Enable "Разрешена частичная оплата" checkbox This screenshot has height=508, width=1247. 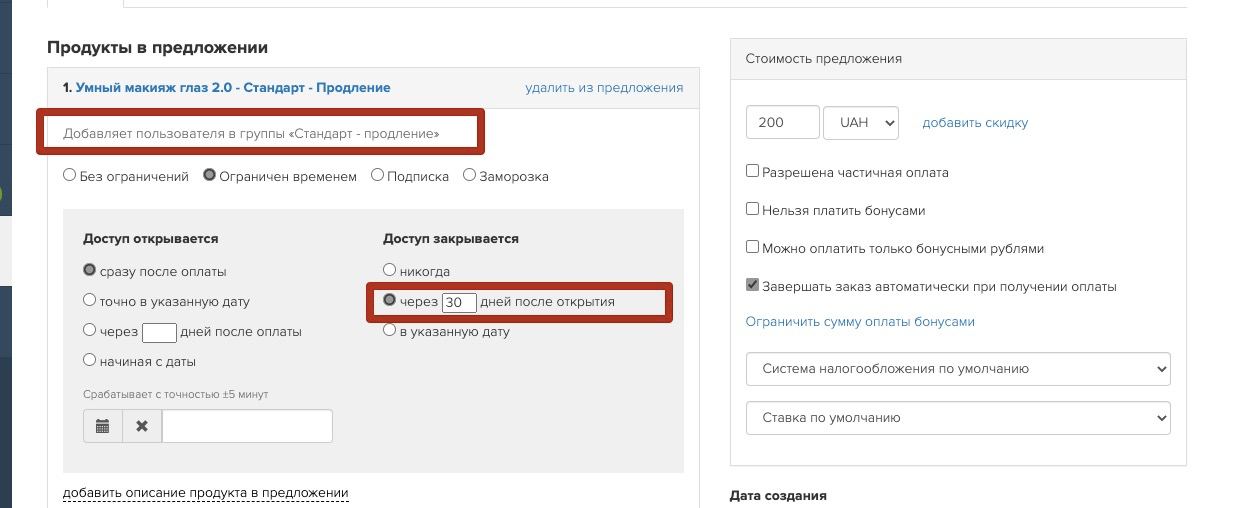[x=752, y=171]
